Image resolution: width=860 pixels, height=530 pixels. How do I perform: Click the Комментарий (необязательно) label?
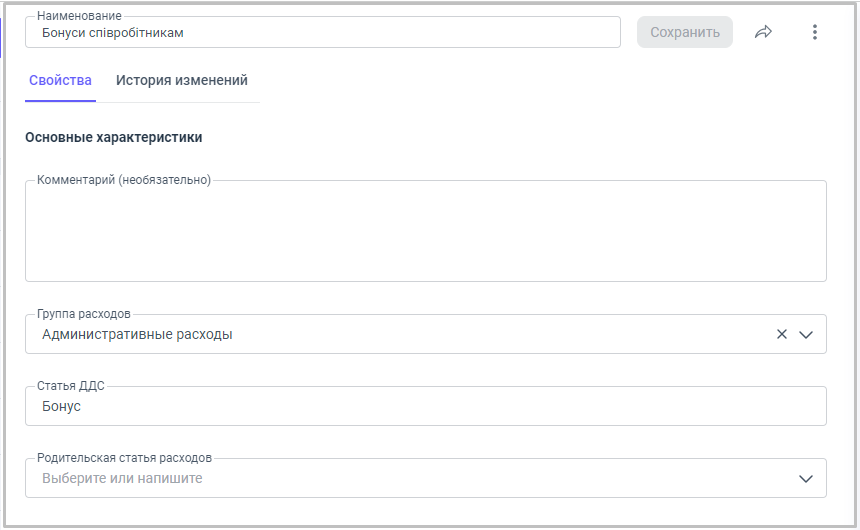[124, 180]
